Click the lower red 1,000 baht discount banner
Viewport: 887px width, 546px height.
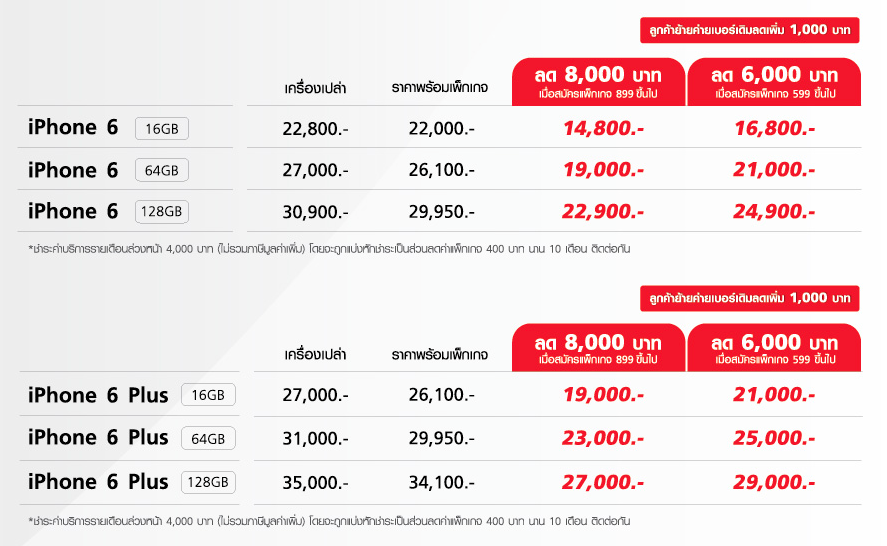point(750,298)
